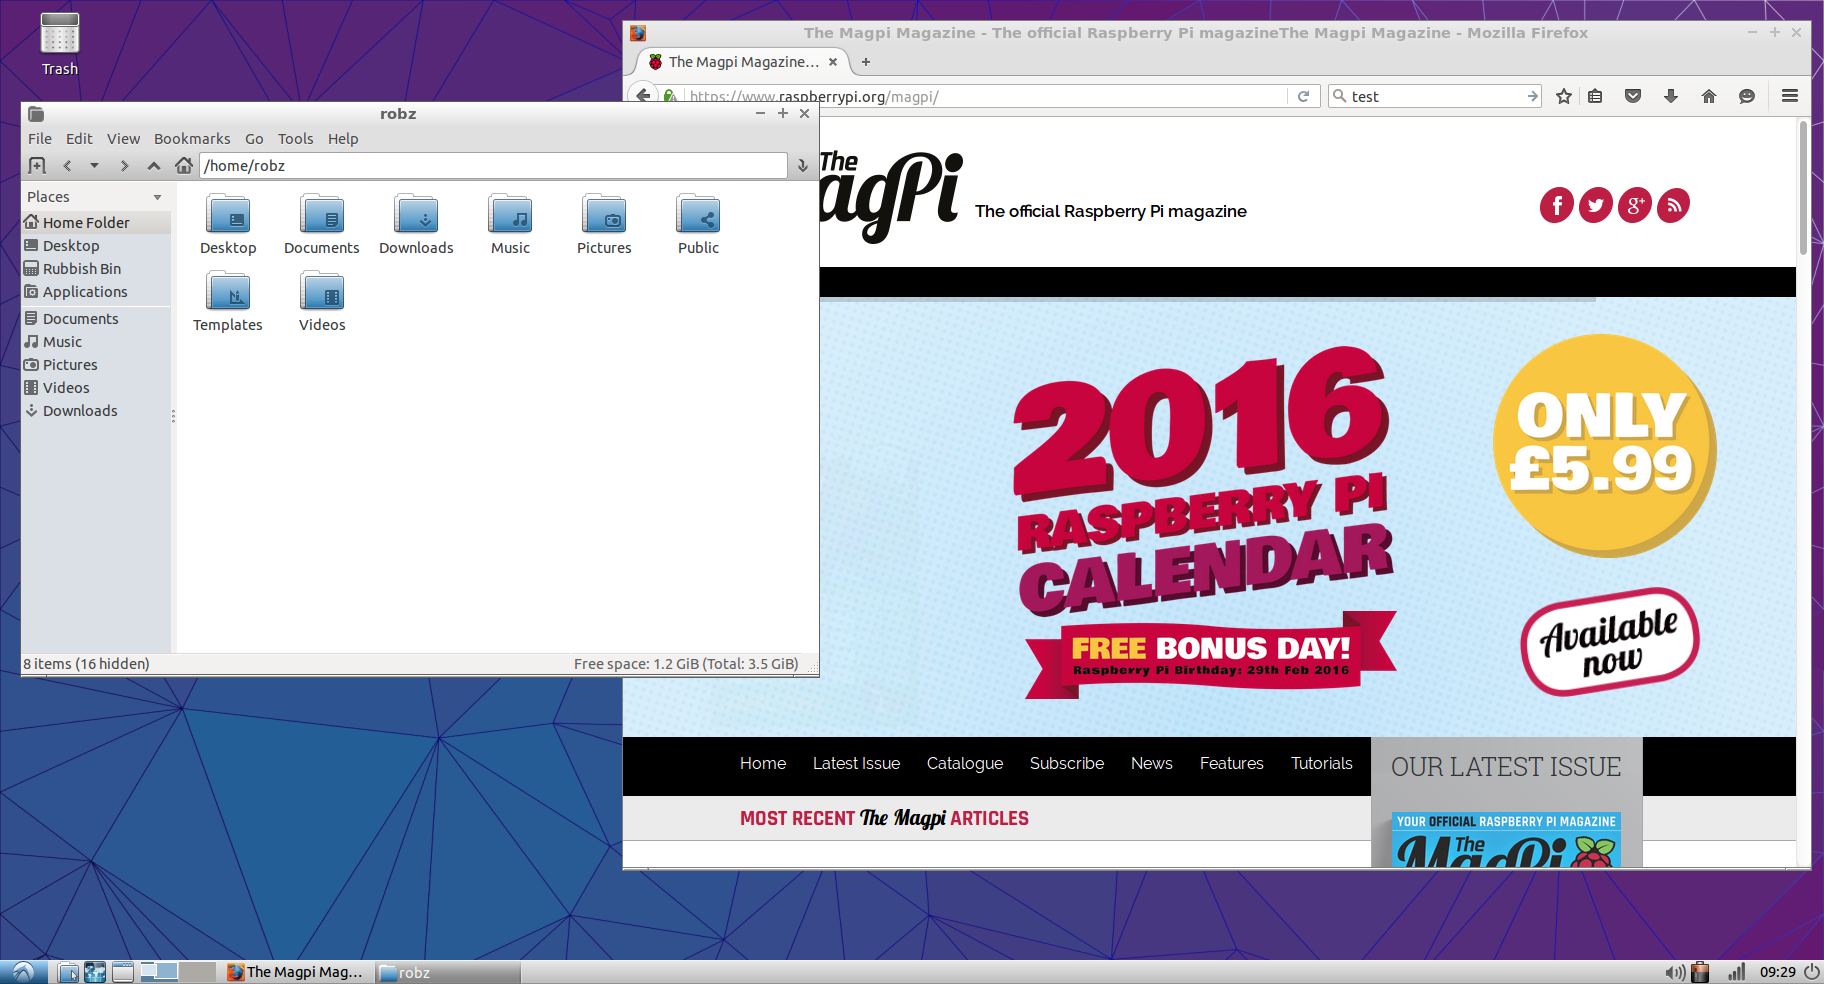The image size is (1824, 984).
Task: Open the Bookmarks menu in file manager
Action: tap(192, 139)
